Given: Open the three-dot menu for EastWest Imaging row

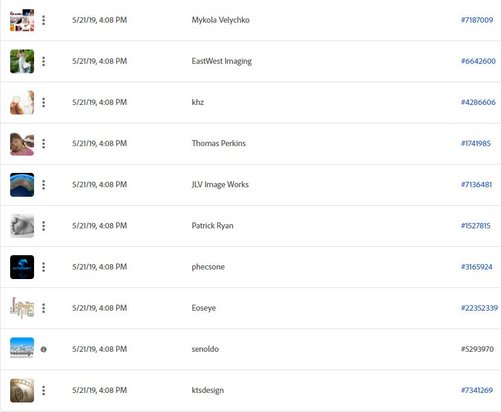Looking at the screenshot, I should click(44, 61).
